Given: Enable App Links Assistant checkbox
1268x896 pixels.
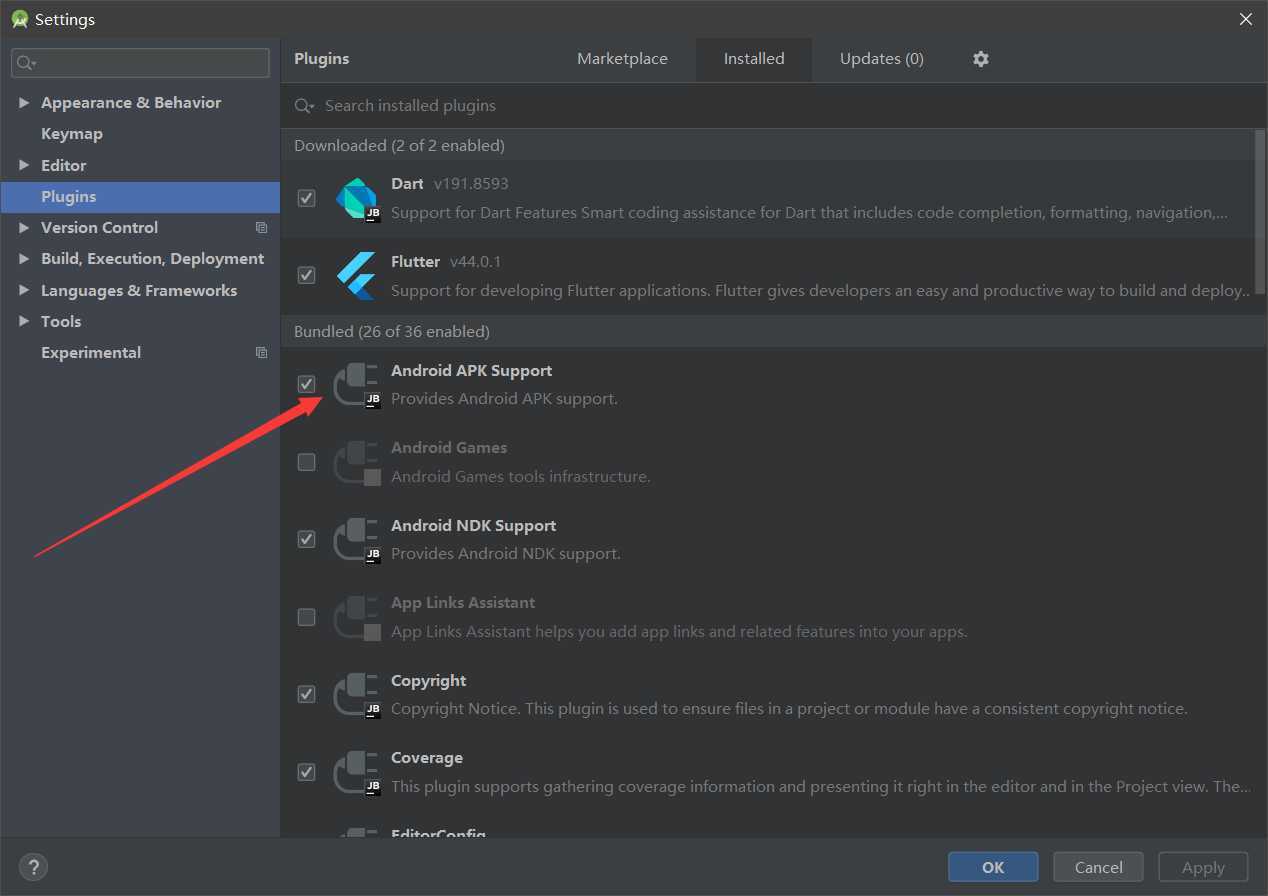Looking at the screenshot, I should click(x=307, y=617).
